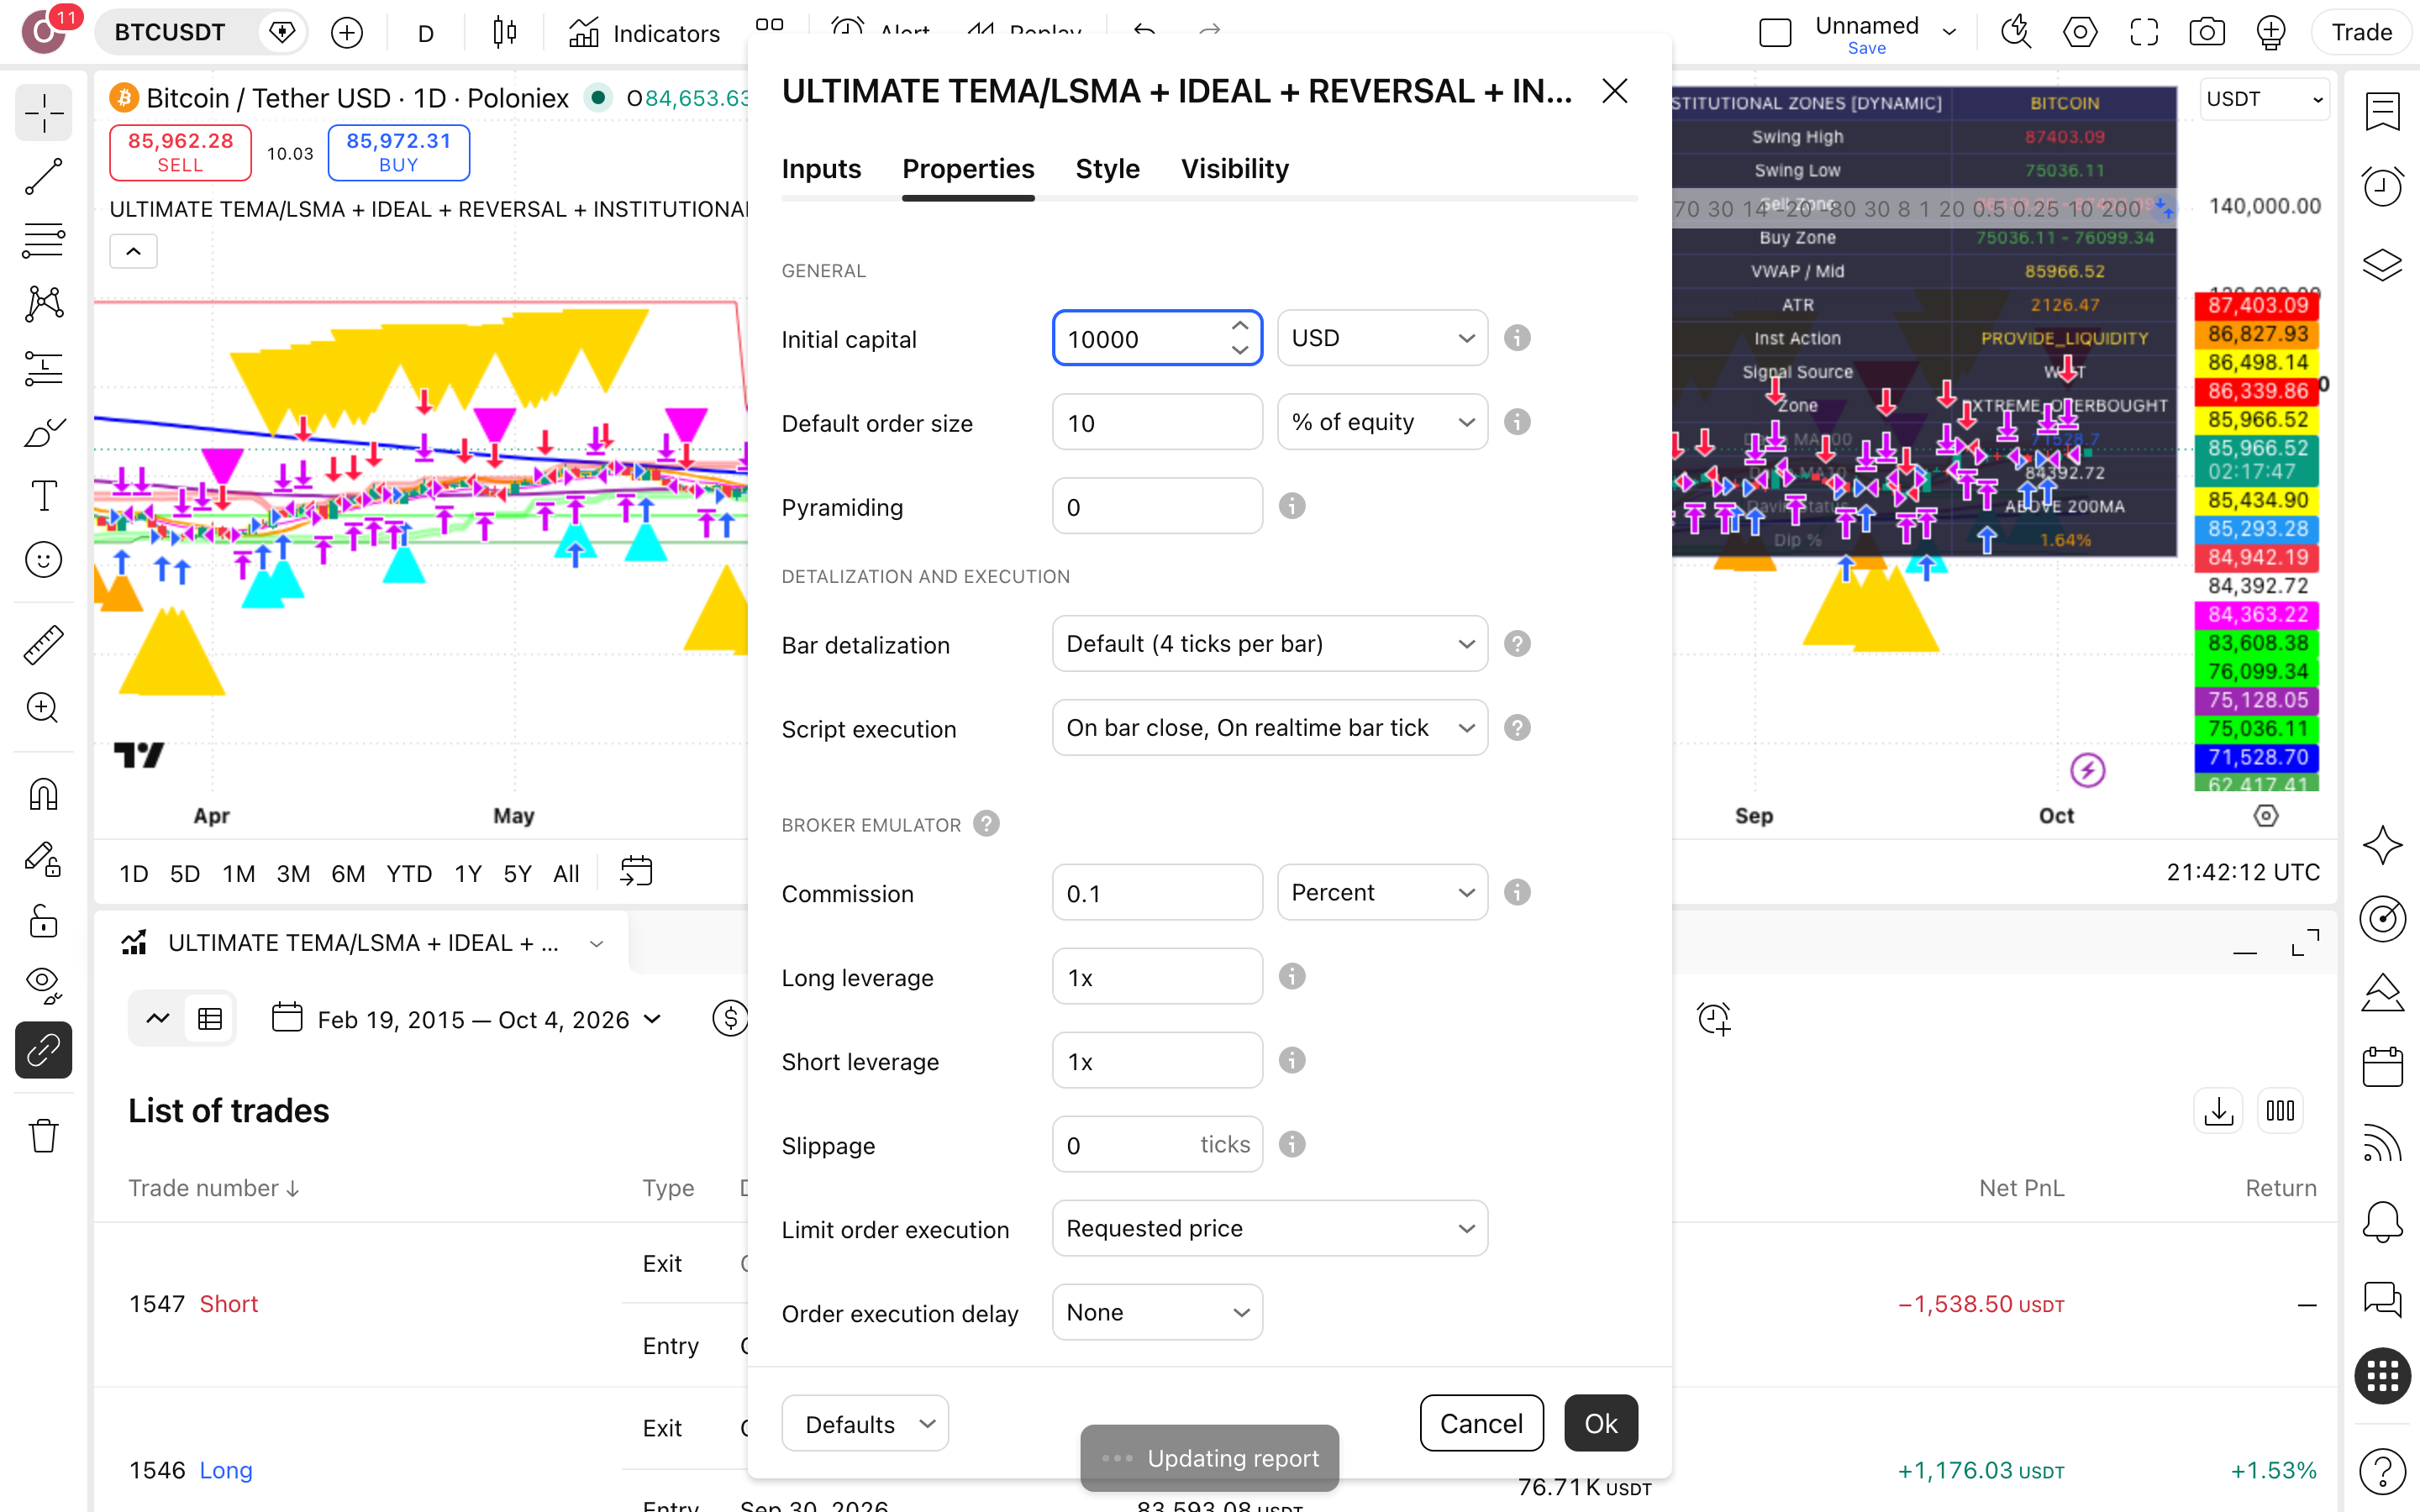Toggle lock all drawing tools
2420x1512 pixels.
pyautogui.click(x=43, y=920)
